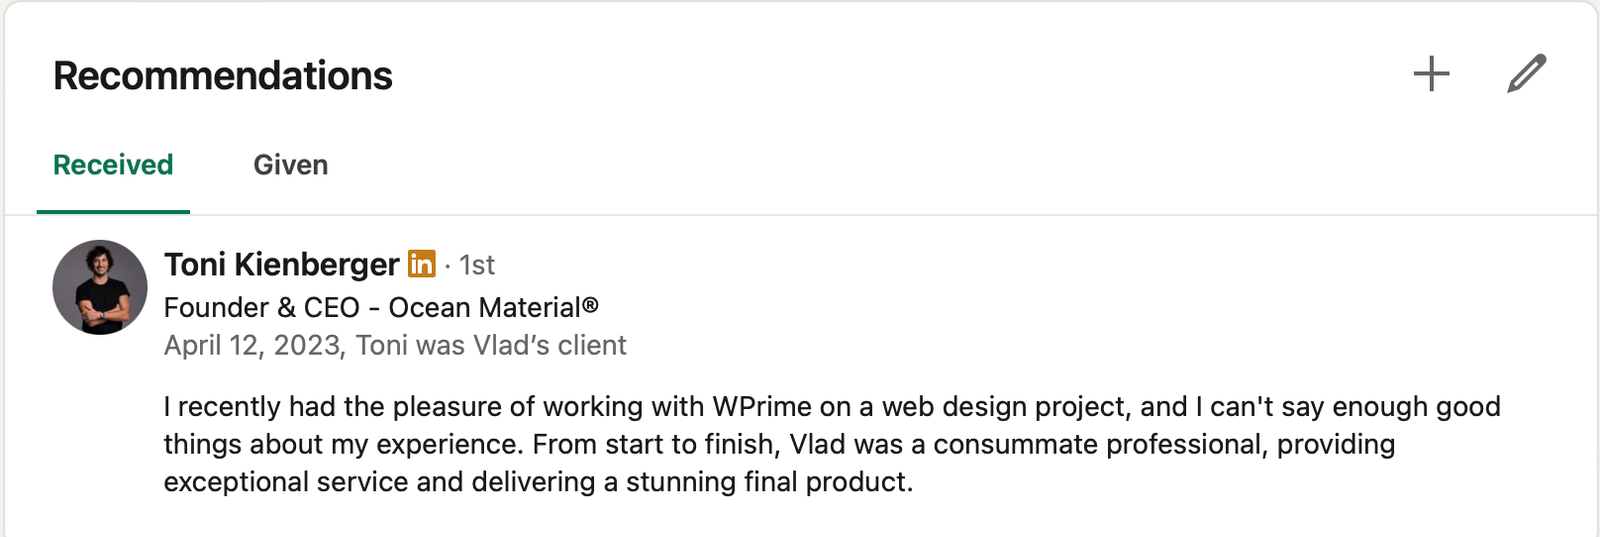Screen dimensions: 1600x537
Task: Click the Founder & CEO headline text
Action: [x=261, y=307]
